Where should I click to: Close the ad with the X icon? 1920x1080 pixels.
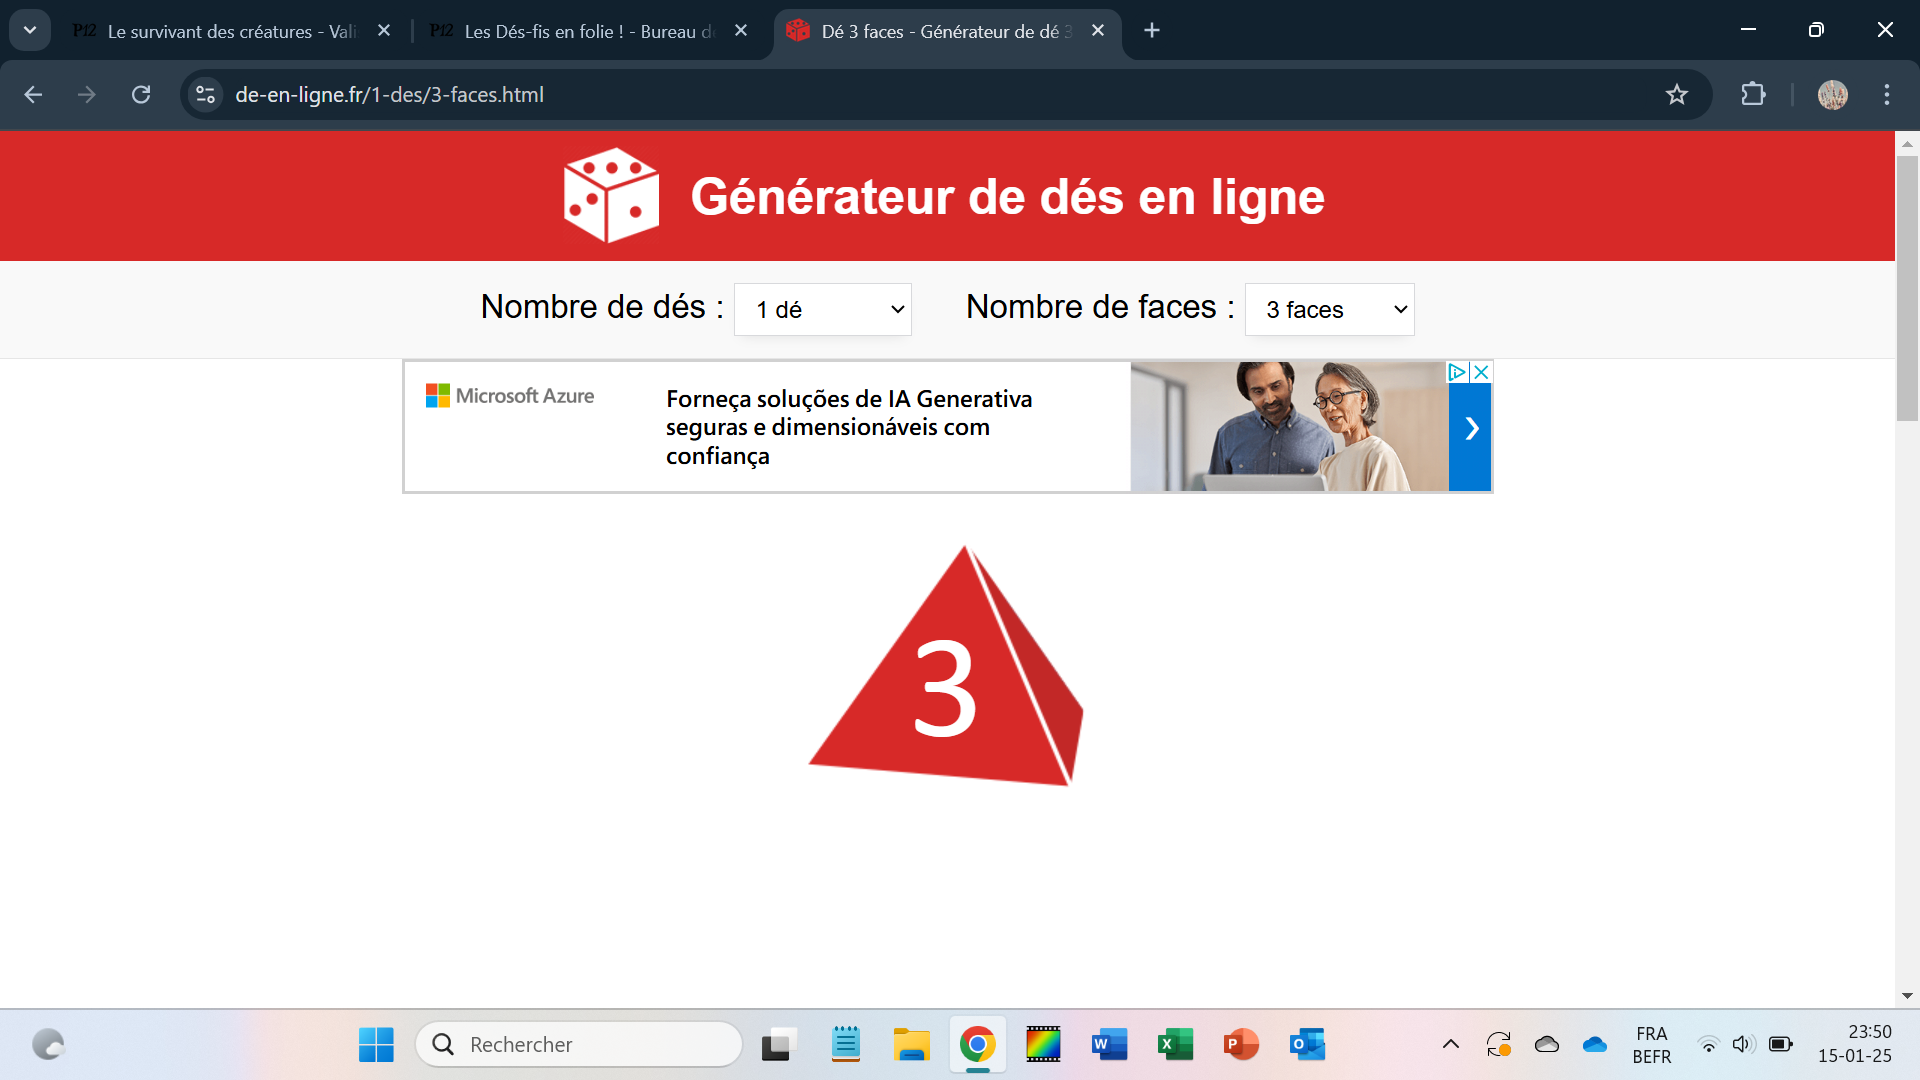[x=1482, y=372]
